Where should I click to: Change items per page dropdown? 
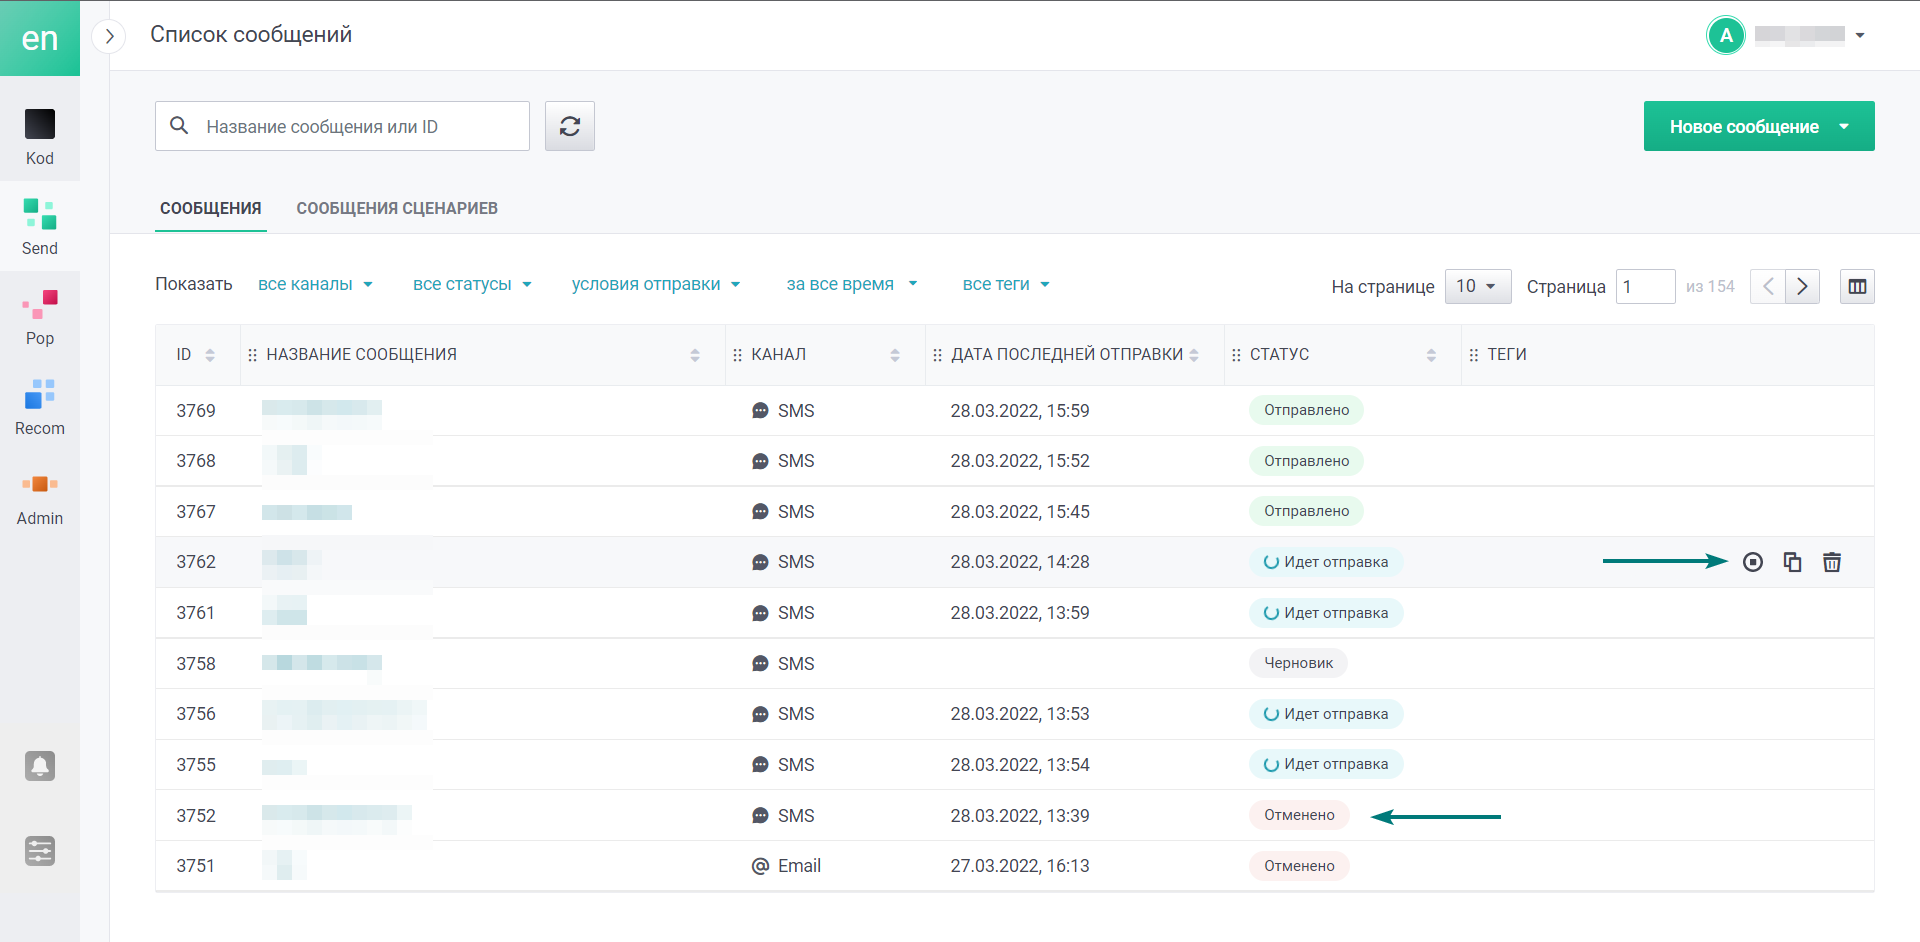1478,287
